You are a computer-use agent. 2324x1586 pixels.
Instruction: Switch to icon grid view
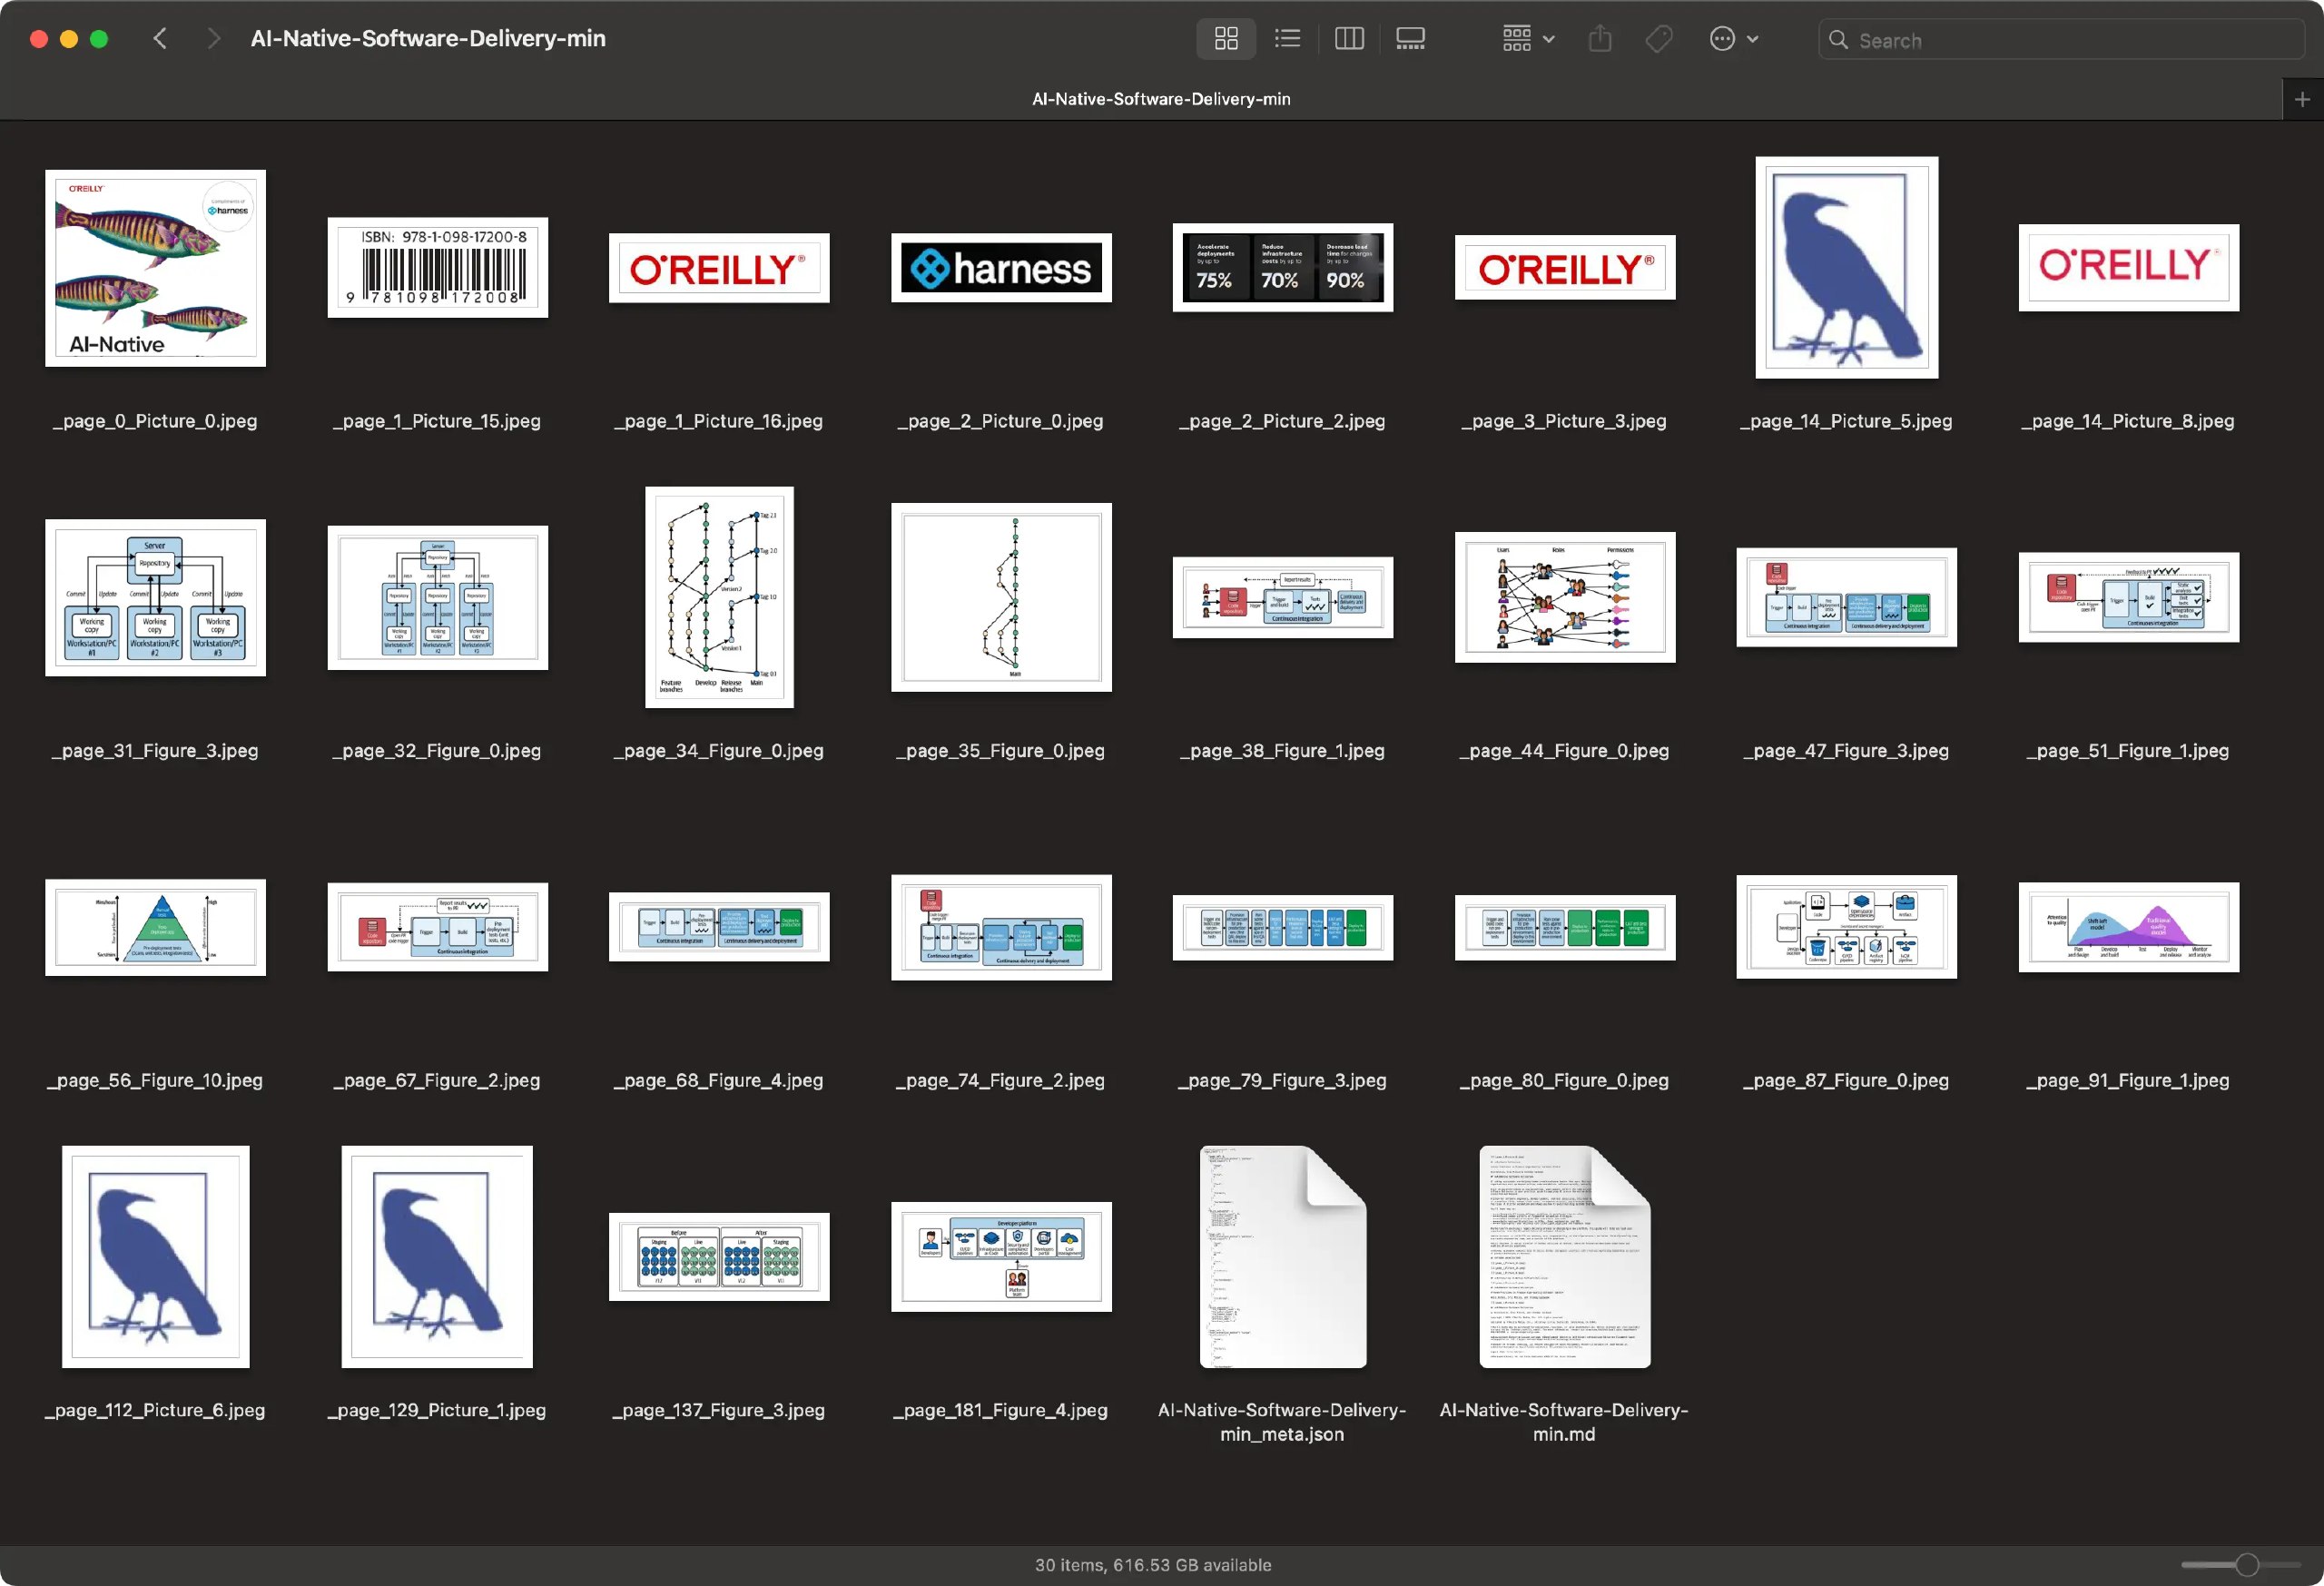click(1226, 39)
